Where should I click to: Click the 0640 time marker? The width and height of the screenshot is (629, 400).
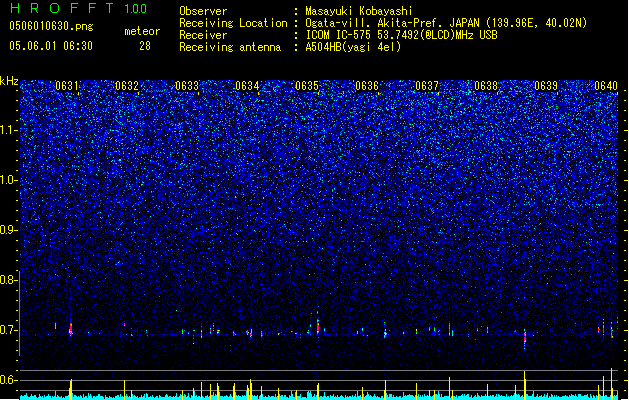(x=606, y=86)
